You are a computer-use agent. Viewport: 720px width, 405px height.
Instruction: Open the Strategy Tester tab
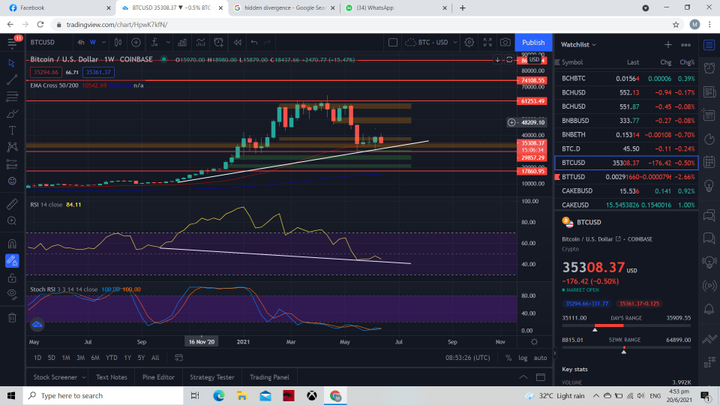tap(212, 377)
